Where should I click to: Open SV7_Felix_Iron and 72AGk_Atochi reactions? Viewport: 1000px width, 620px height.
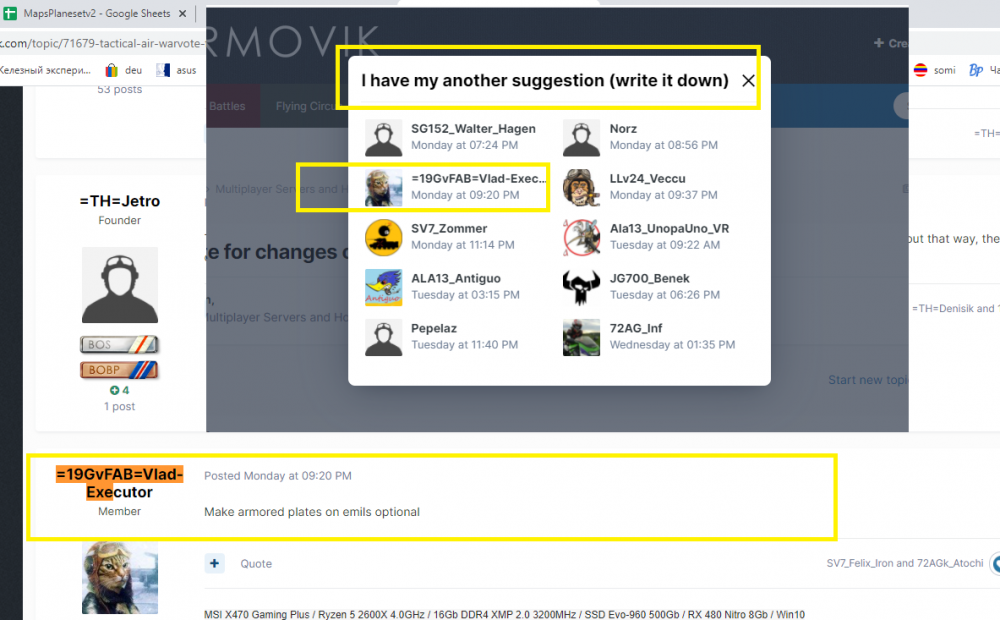[x=905, y=563]
